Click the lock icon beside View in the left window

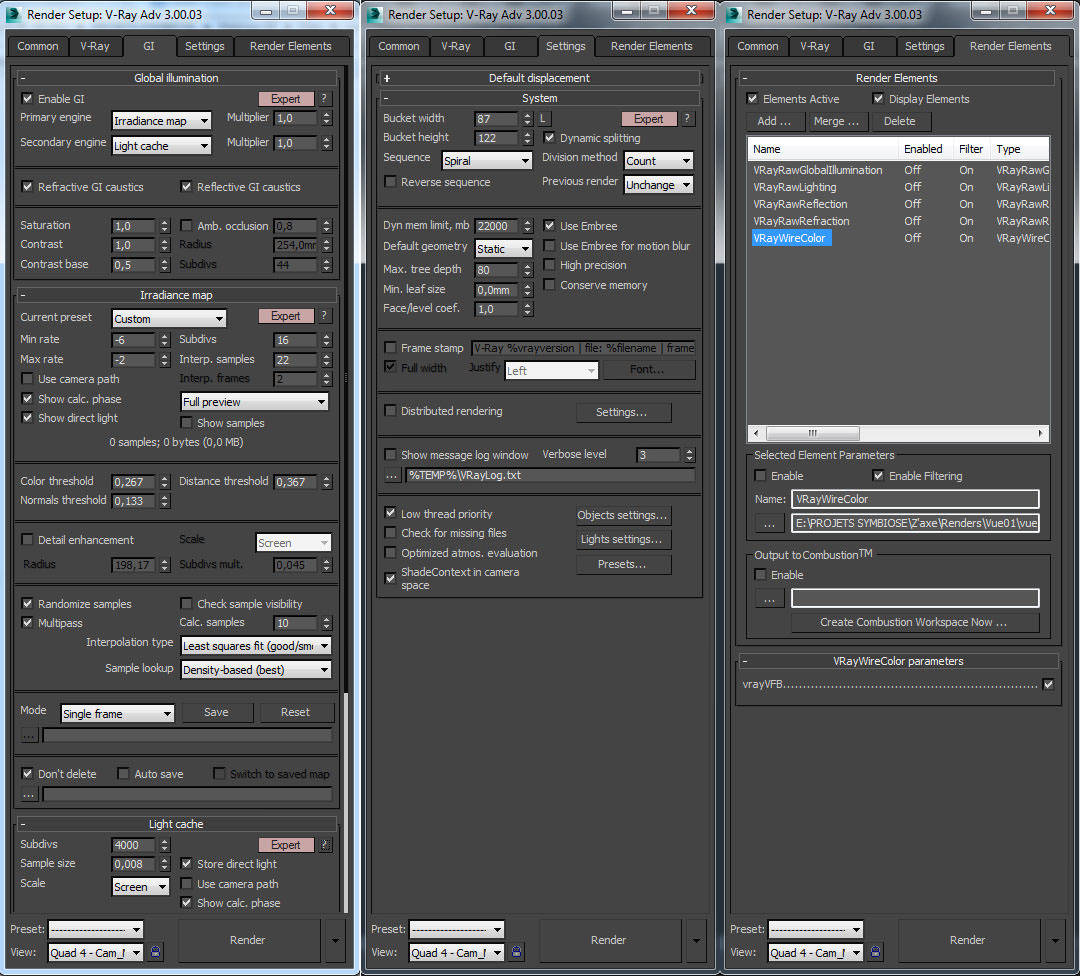point(156,952)
